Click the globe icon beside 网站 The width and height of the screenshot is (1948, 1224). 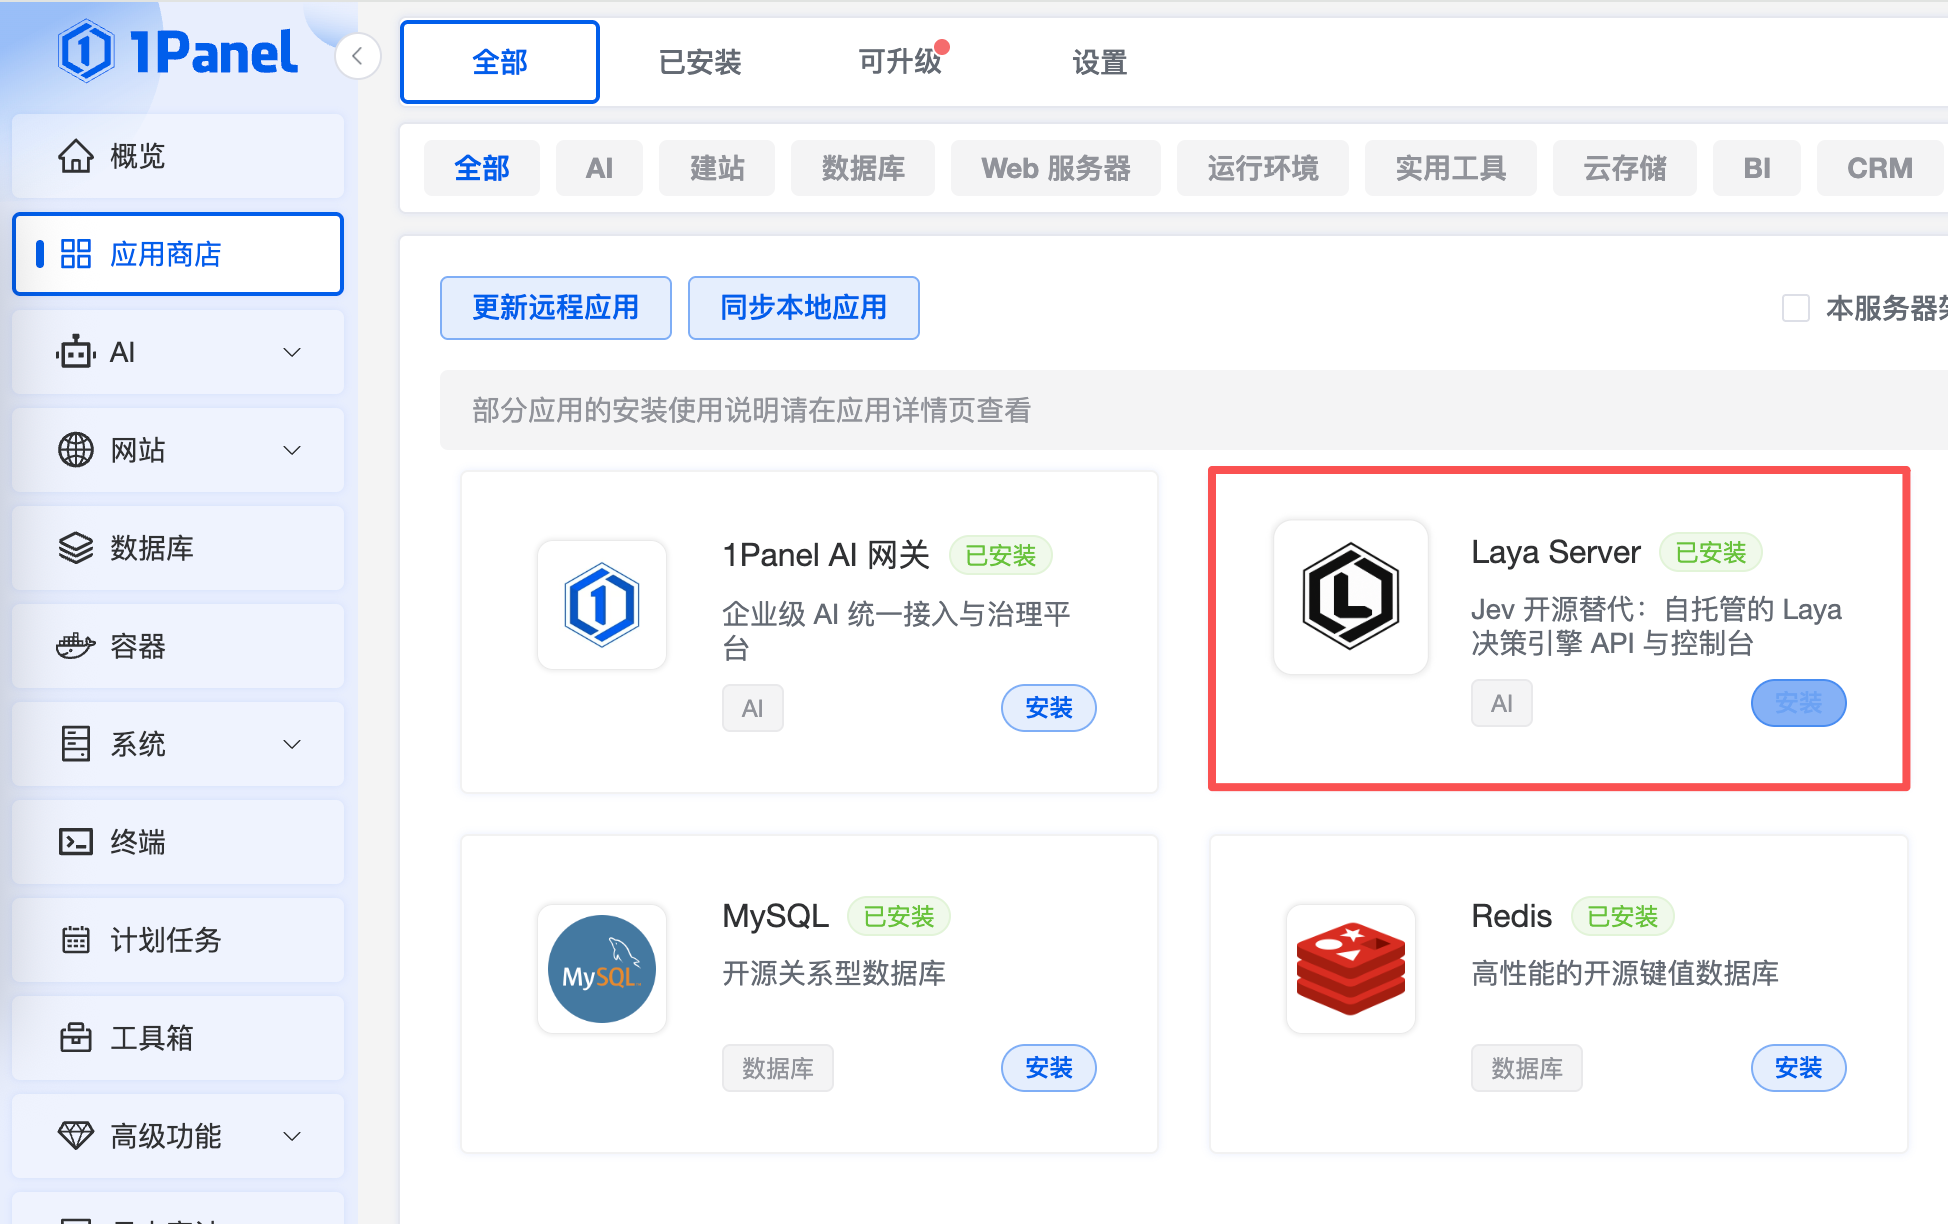pyautogui.click(x=76, y=450)
